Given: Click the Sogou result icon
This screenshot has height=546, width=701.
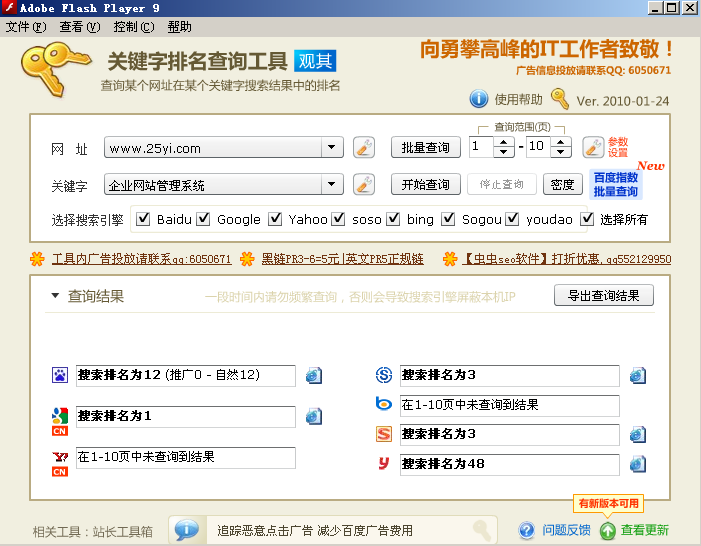Looking at the screenshot, I should tap(384, 434).
